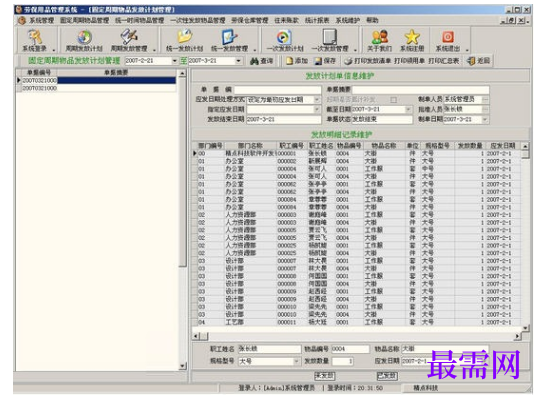Expand the 指定应发日期 dropdown
Image resolution: width=539 pixels, height=396 pixels.
[x=317, y=109]
